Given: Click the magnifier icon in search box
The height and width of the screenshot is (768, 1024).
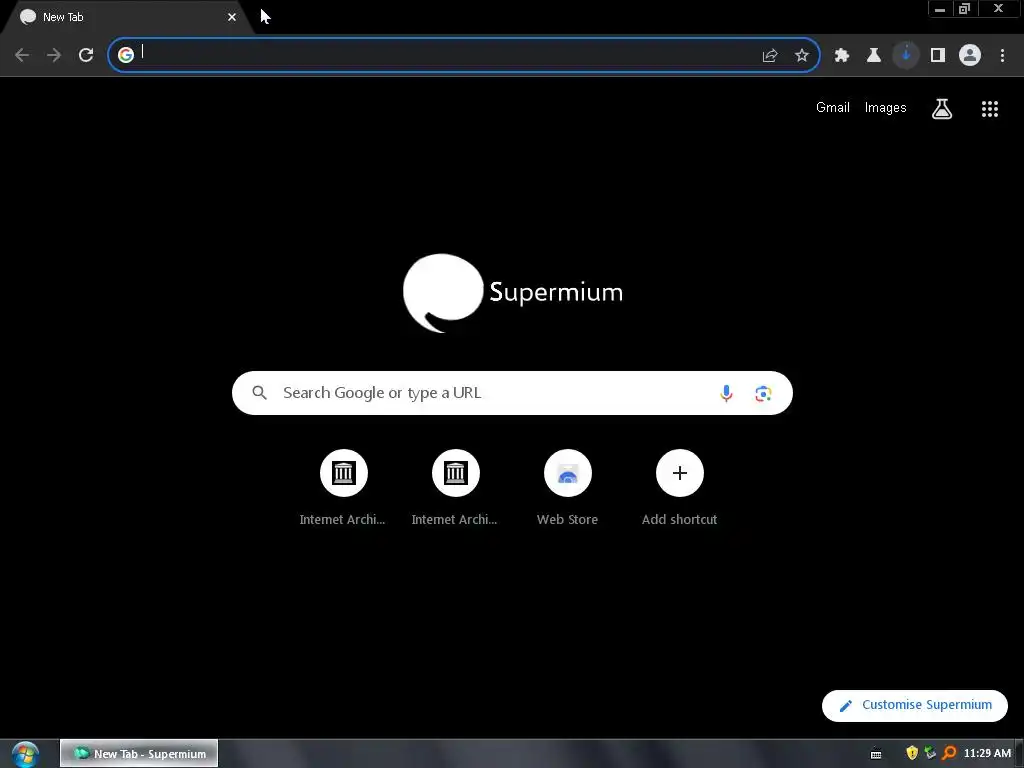Looking at the screenshot, I should tap(260, 393).
